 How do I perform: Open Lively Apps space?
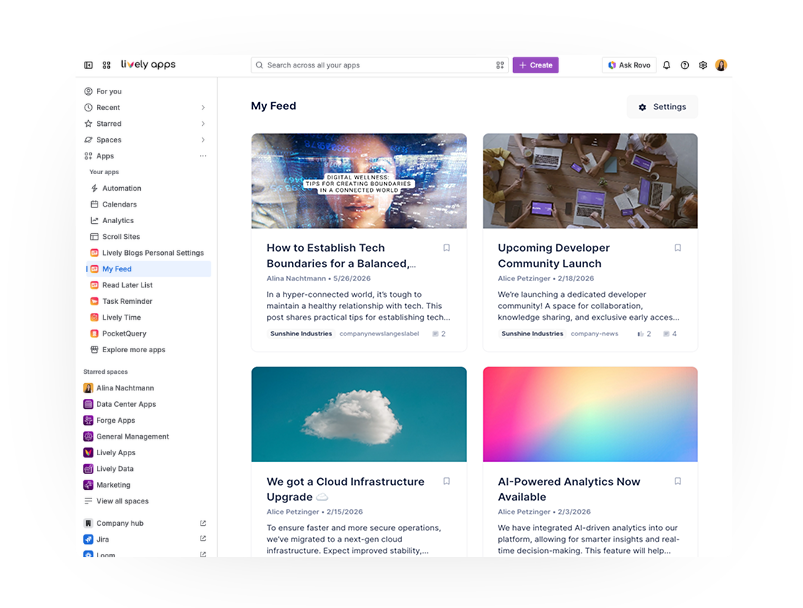tap(147, 452)
